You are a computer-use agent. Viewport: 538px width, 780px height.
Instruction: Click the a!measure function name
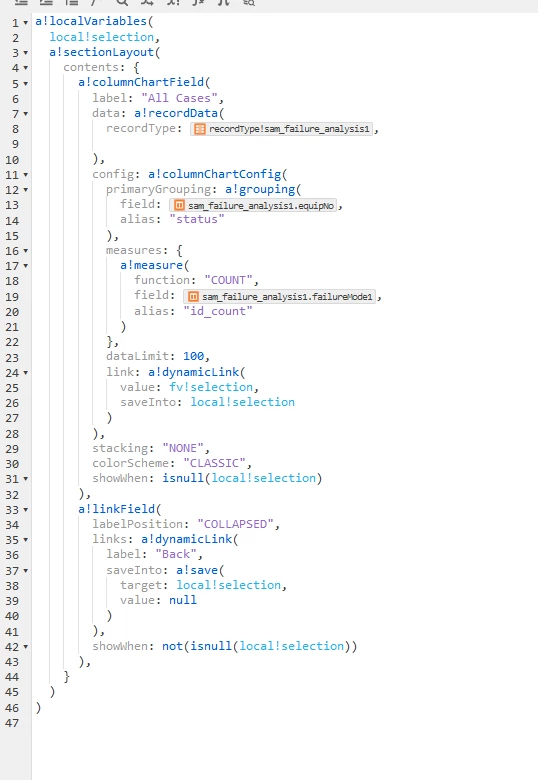[x=152, y=266]
